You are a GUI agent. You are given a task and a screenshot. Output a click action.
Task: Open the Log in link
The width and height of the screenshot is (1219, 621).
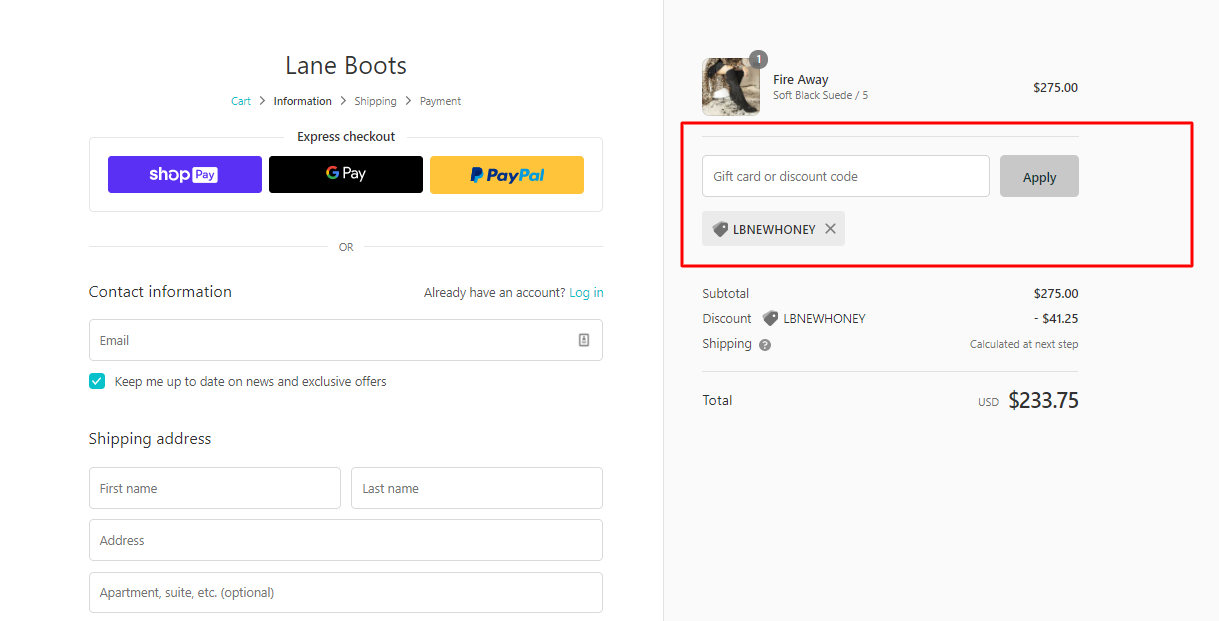[x=586, y=293]
